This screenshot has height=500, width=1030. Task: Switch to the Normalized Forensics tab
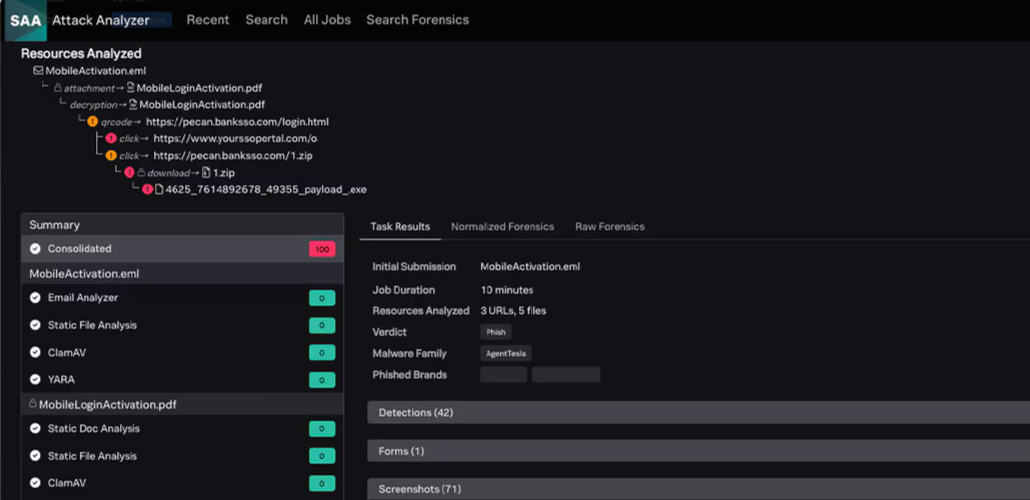(x=503, y=227)
